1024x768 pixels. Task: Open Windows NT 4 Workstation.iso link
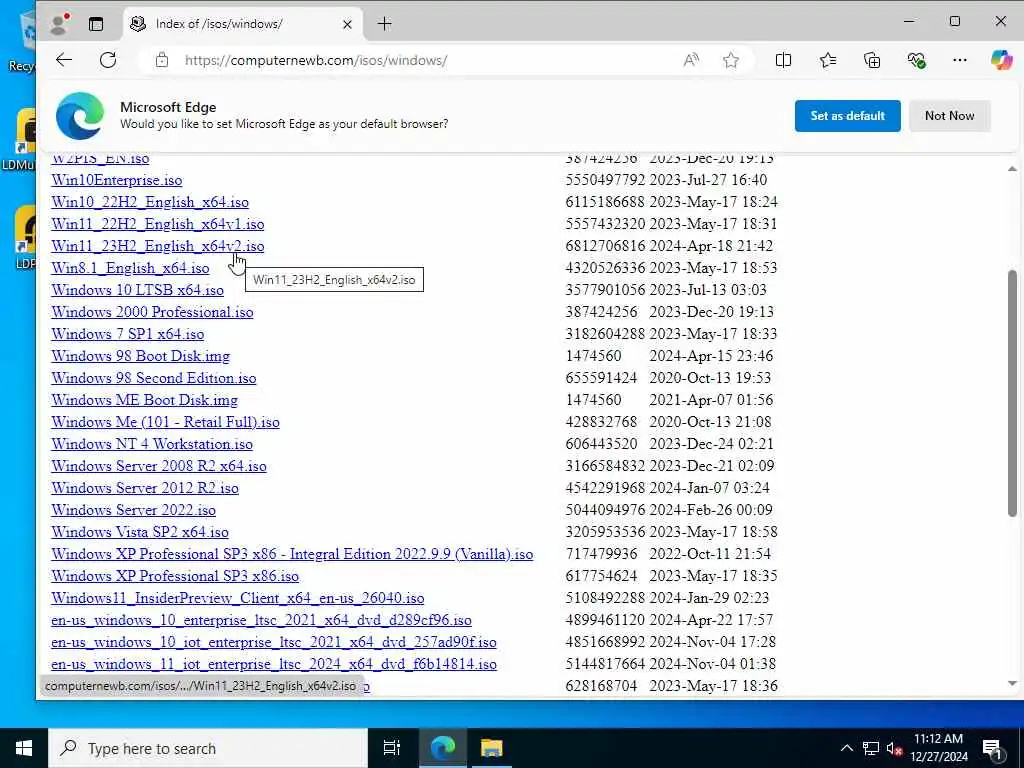(x=152, y=444)
